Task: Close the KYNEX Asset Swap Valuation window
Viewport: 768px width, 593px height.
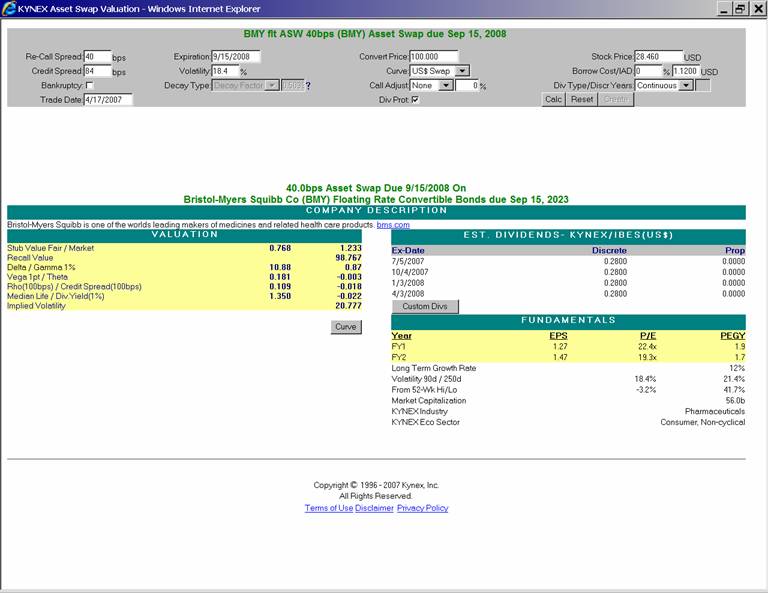Action: point(758,9)
